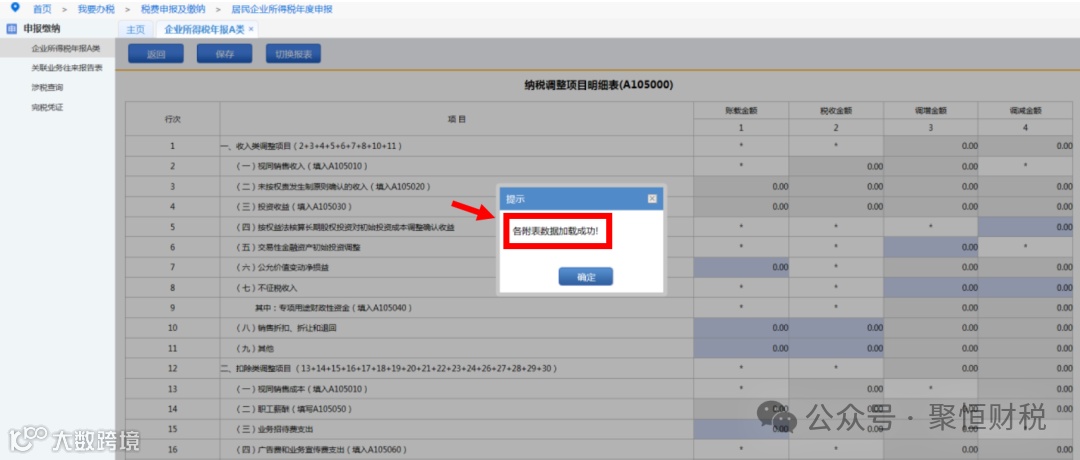This screenshot has height=460, width=1080.
Task: Click the 不征税收入 row label
Action: pos(266,287)
